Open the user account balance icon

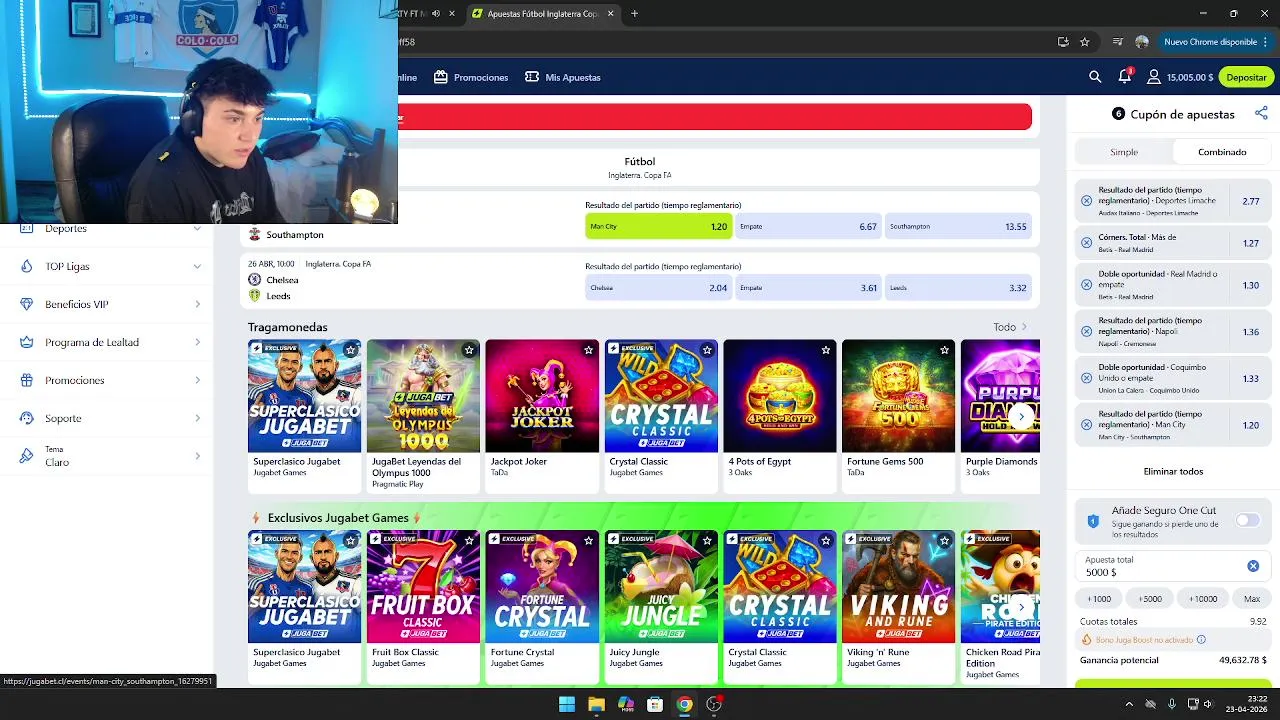click(1154, 77)
